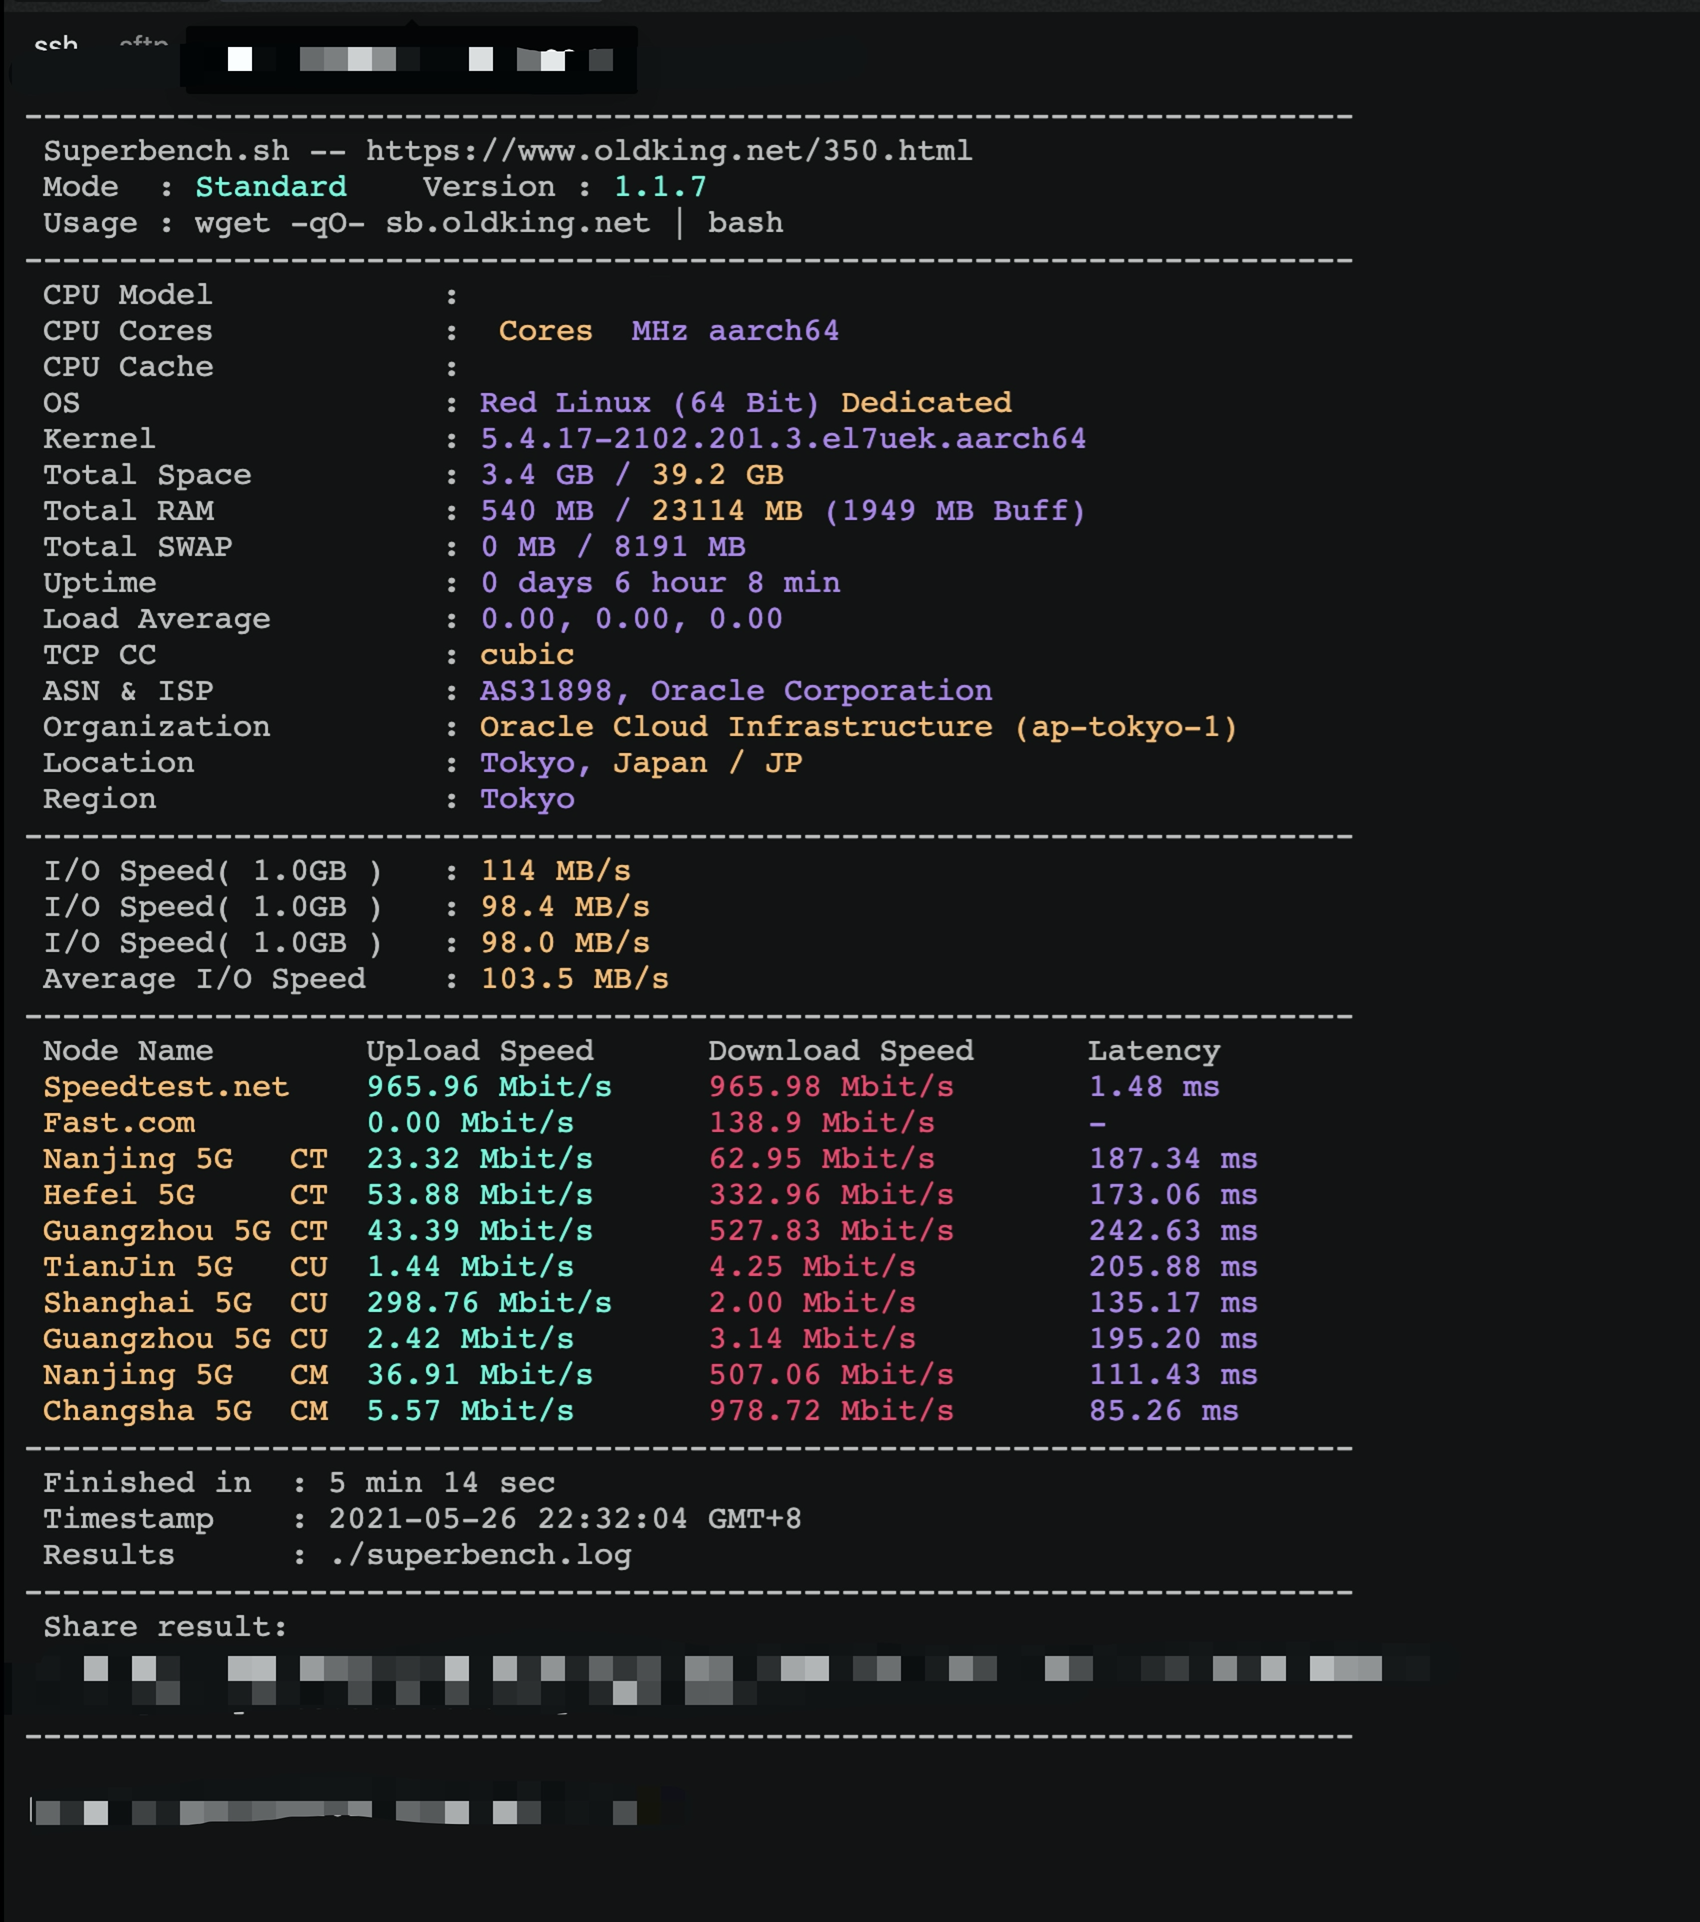This screenshot has width=1700, height=1922.
Task: Select the first I/O speed 114 MB/s
Action: 556,871
